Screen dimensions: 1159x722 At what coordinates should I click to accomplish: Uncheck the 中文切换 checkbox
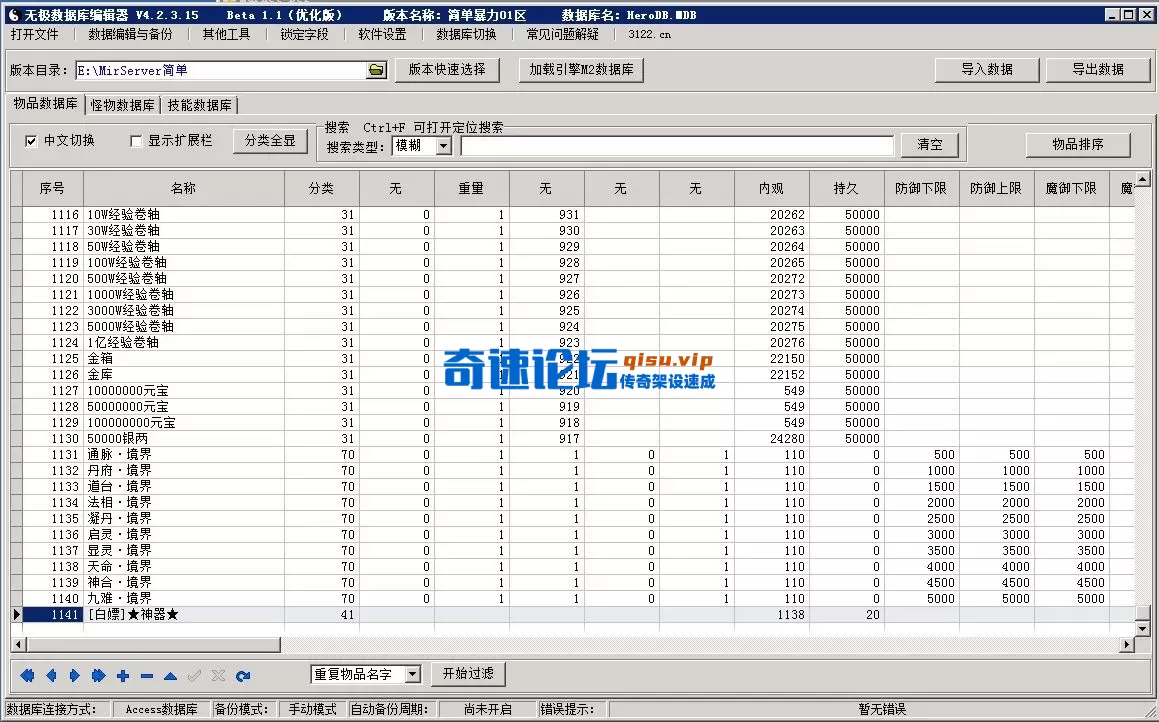[x=33, y=141]
